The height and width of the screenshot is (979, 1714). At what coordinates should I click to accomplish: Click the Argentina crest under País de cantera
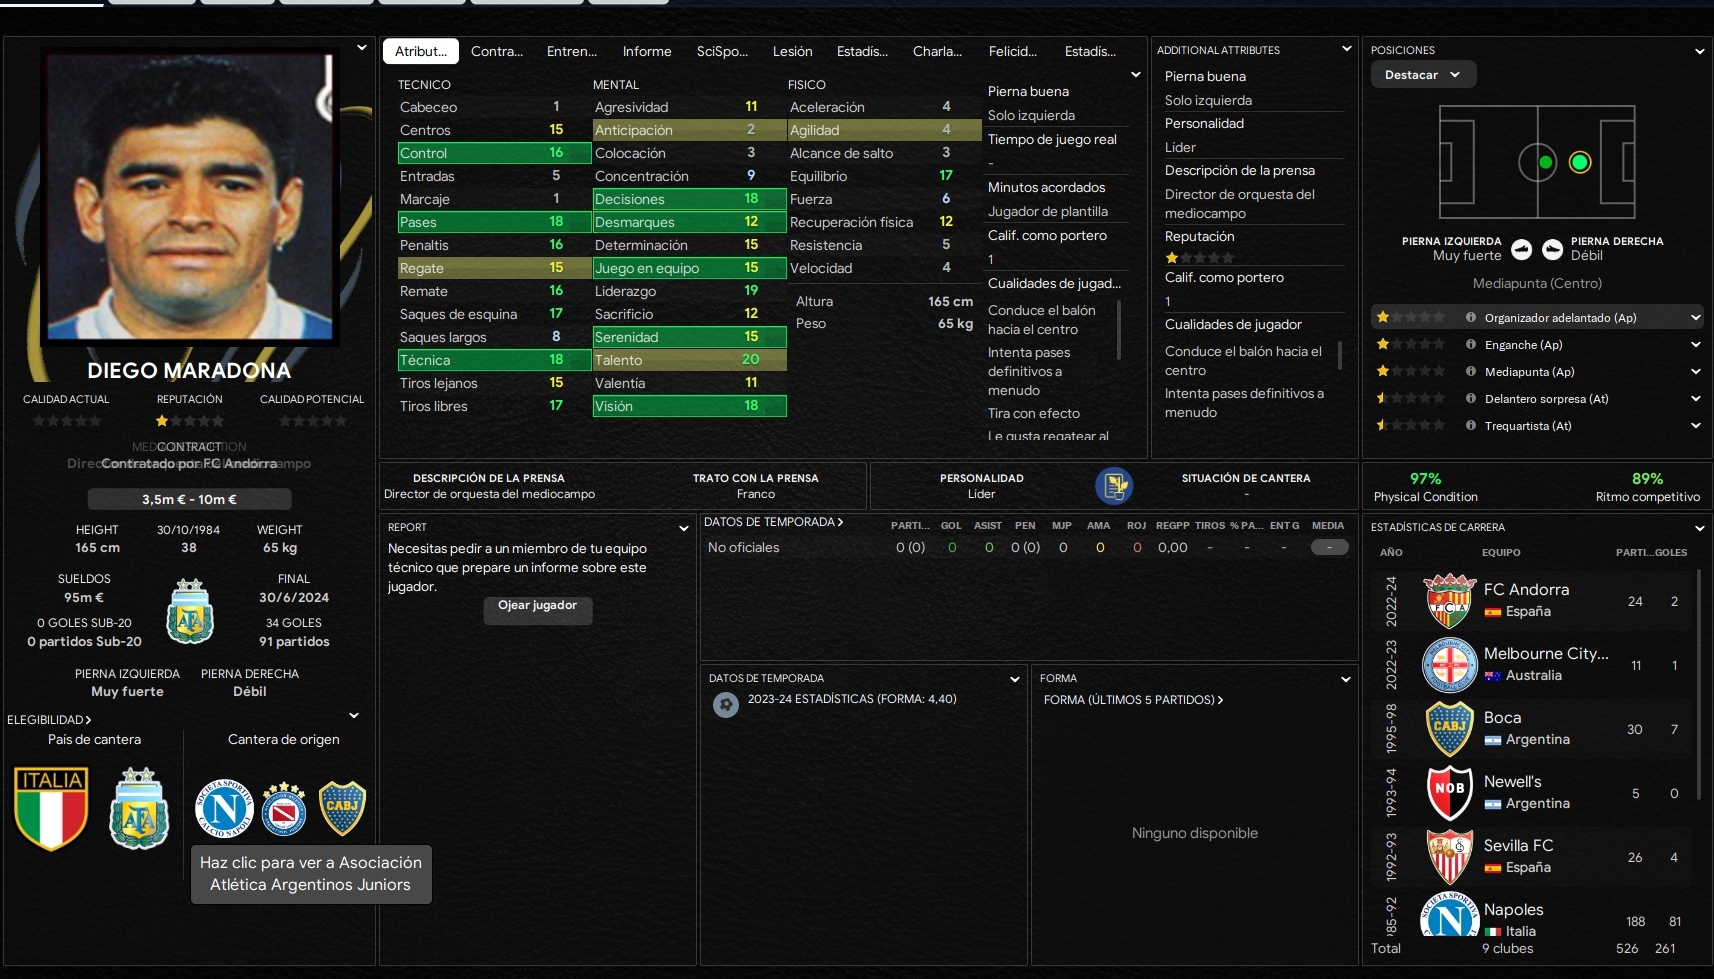139,808
